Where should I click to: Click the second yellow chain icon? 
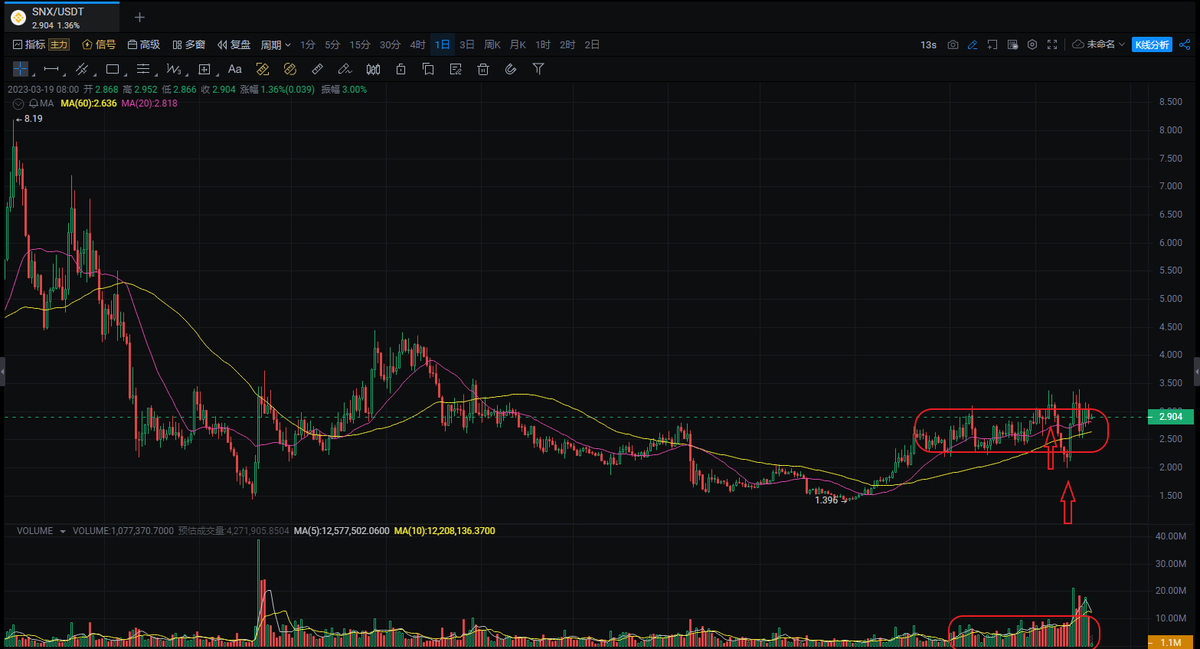[x=290, y=69]
